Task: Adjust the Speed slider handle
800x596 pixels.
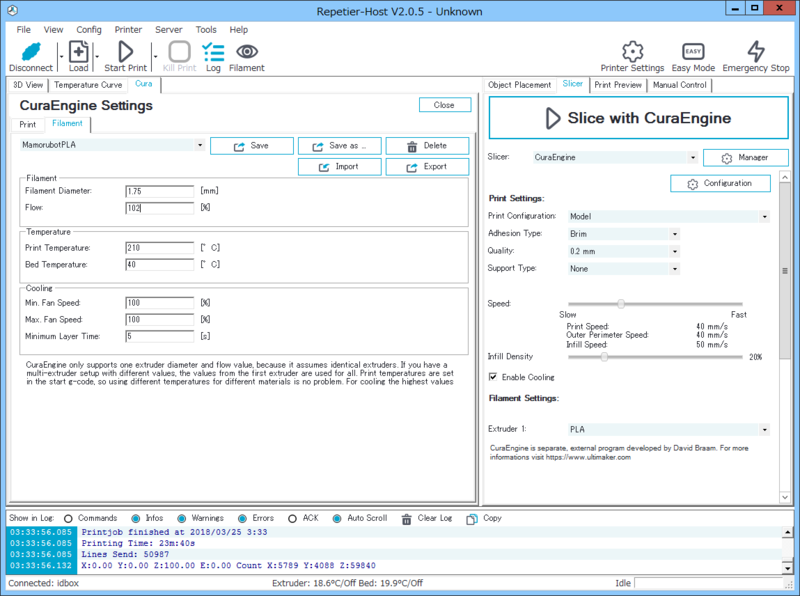Action: (621, 304)
